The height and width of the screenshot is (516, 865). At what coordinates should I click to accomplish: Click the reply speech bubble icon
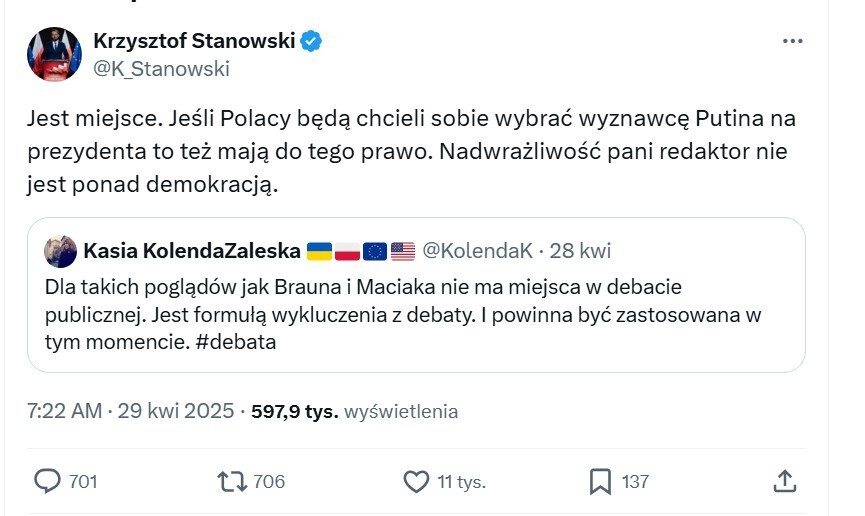tap(47, 481)
